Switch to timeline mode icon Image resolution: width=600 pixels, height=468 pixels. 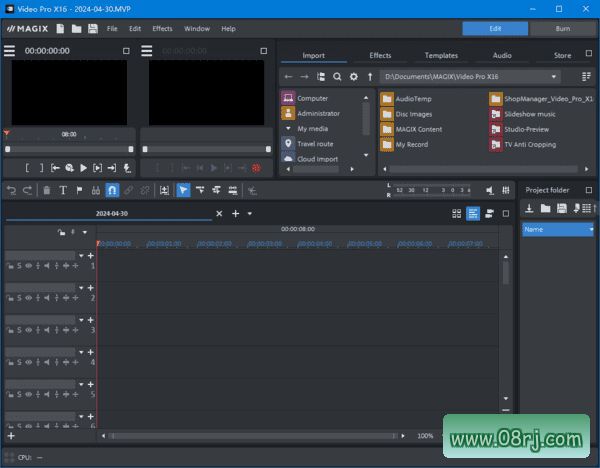point(473,214)
